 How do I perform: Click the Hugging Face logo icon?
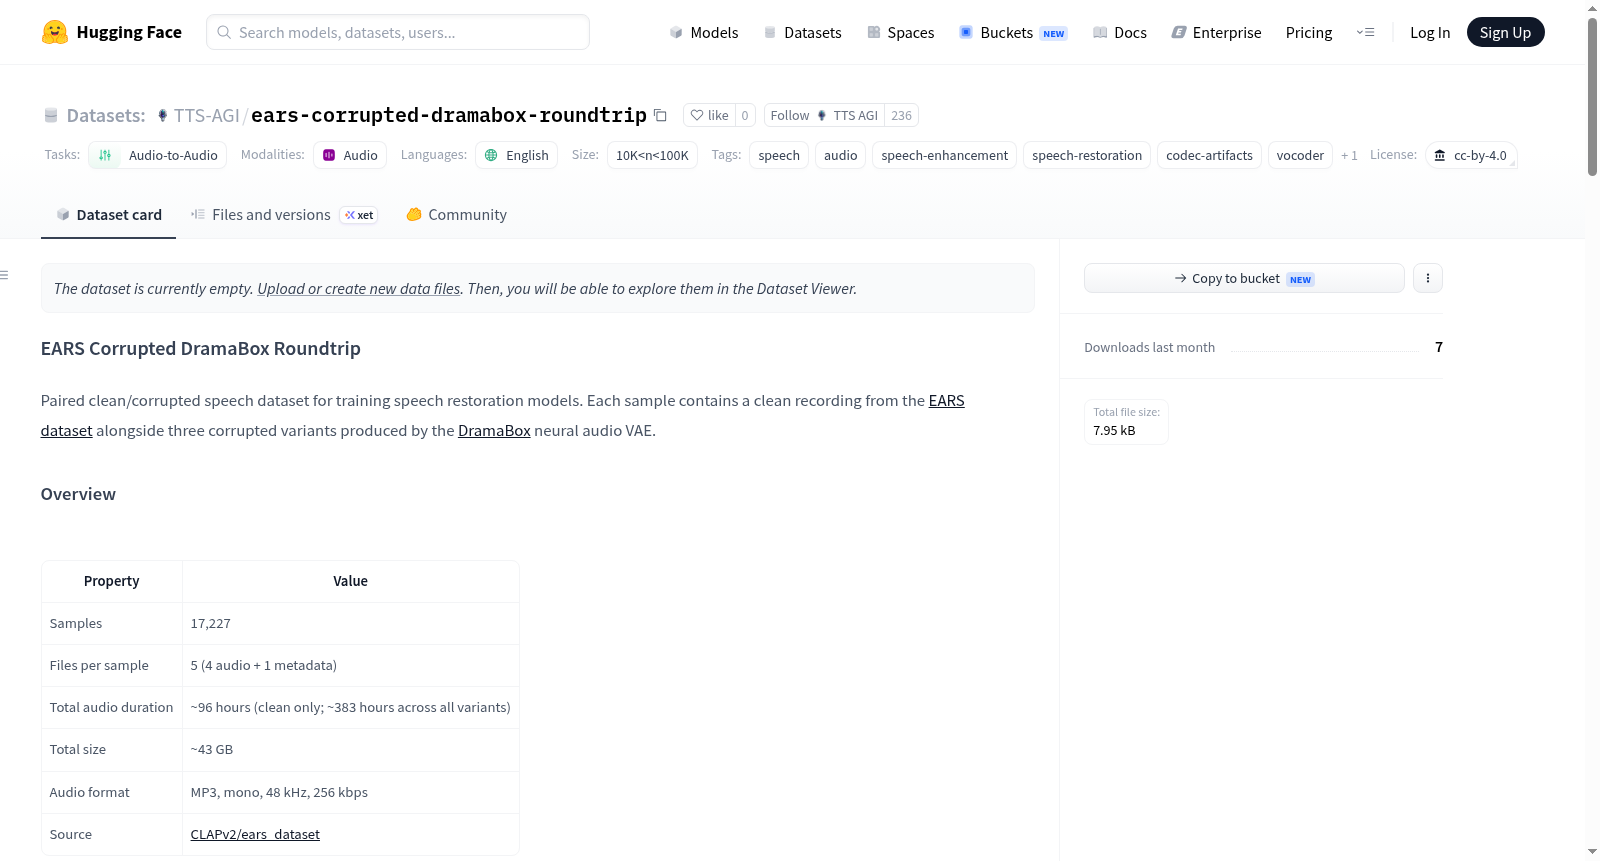pos(55,32)
